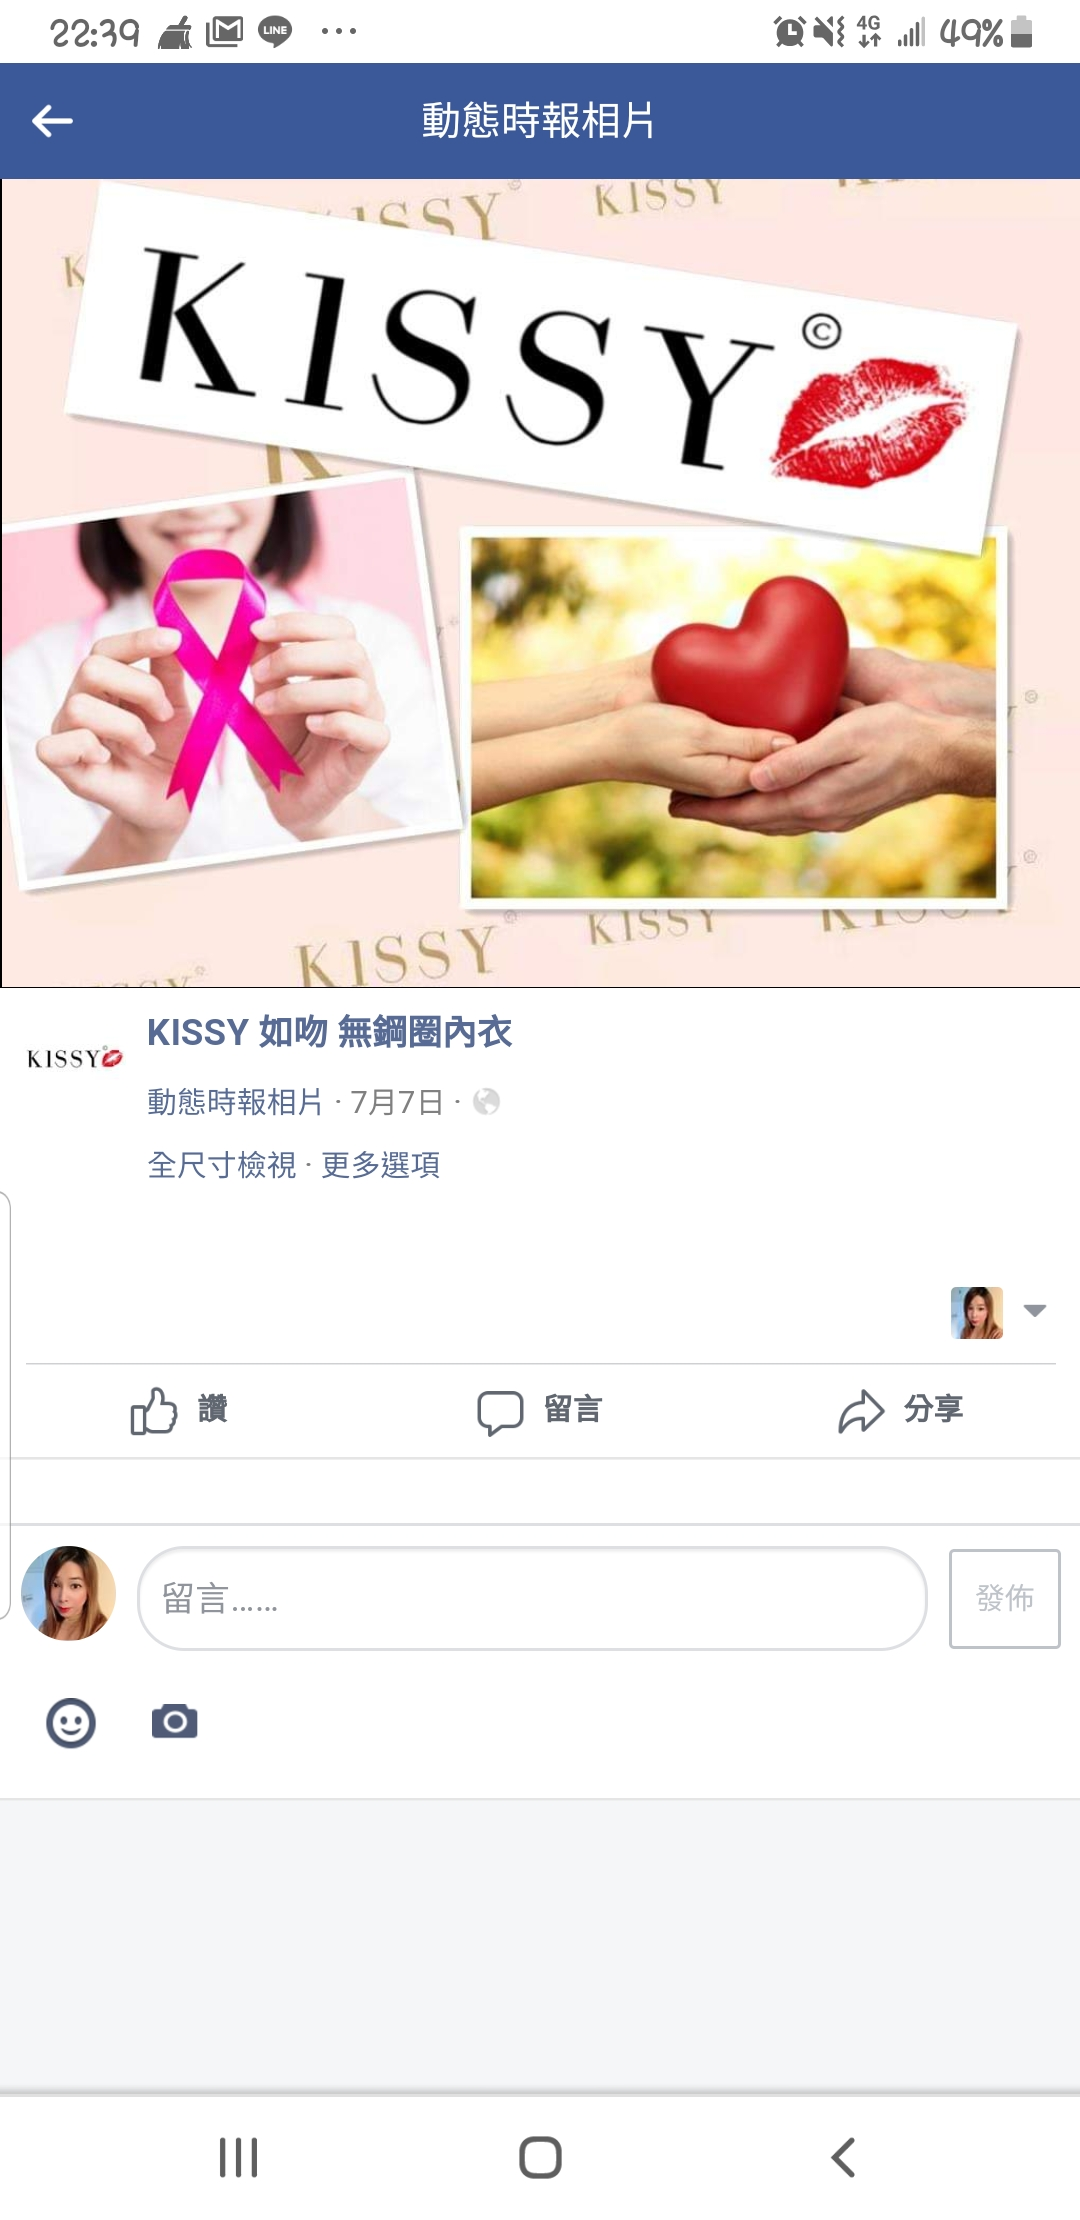The image size is (1080, 2220).
Task: Tap the back arrow in header
Action: click(x=52, y=121)
